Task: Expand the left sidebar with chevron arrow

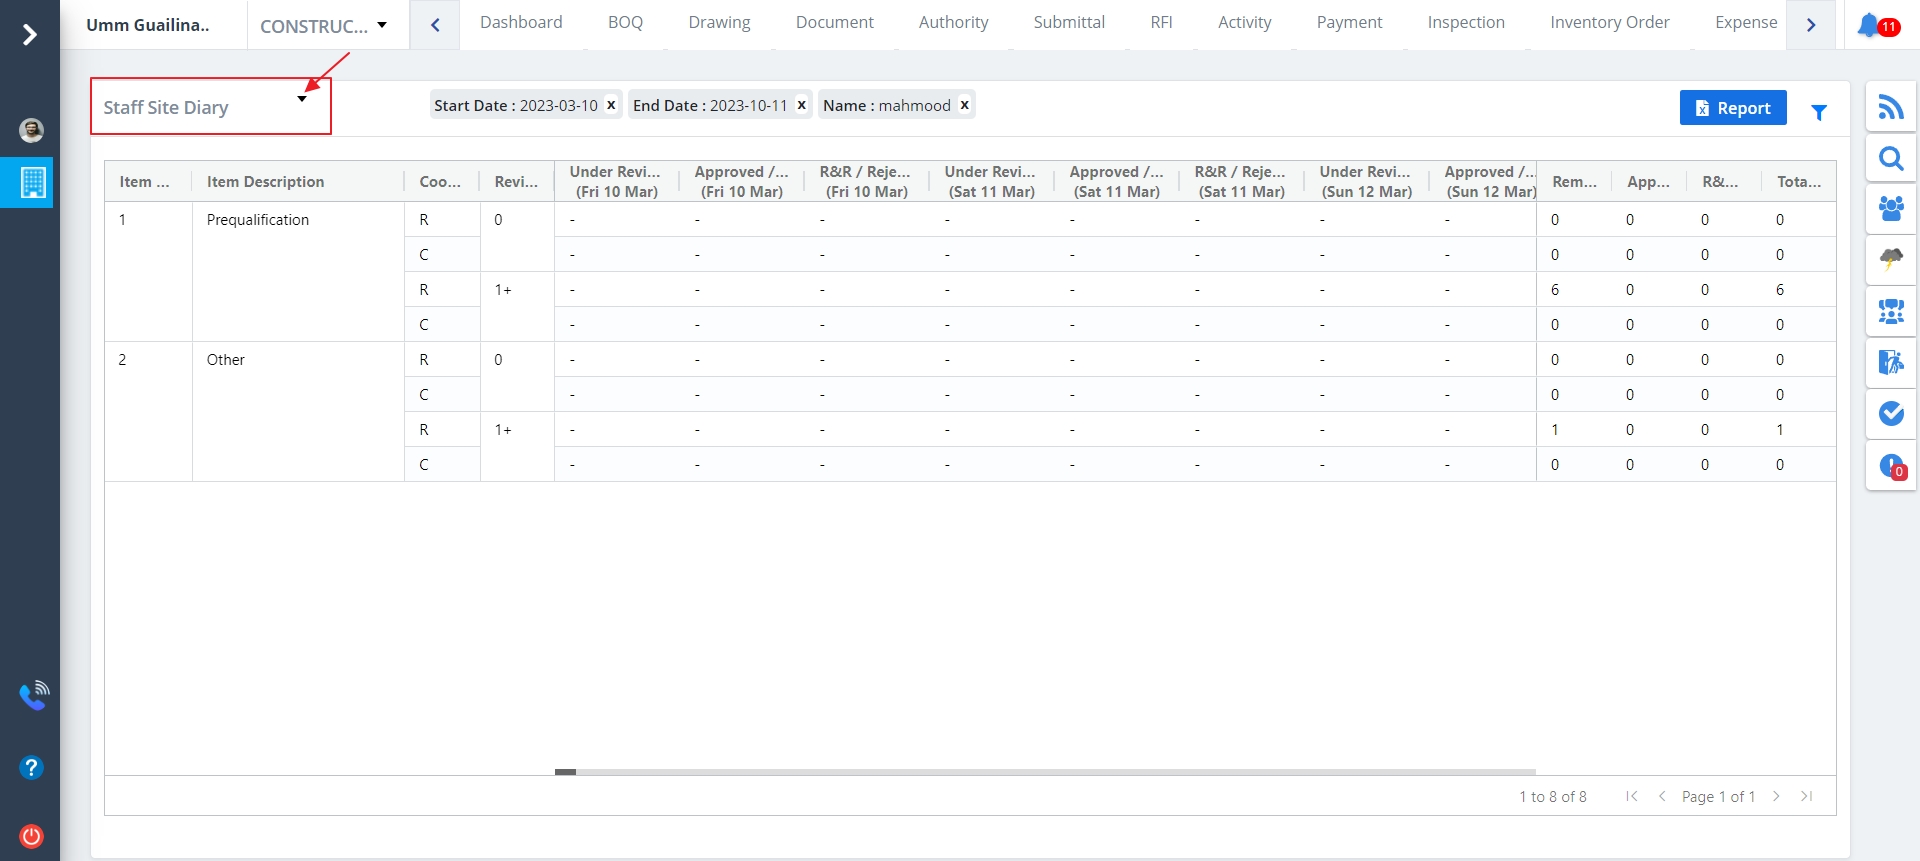Action: pyautogui.click(x=30, y=35)
